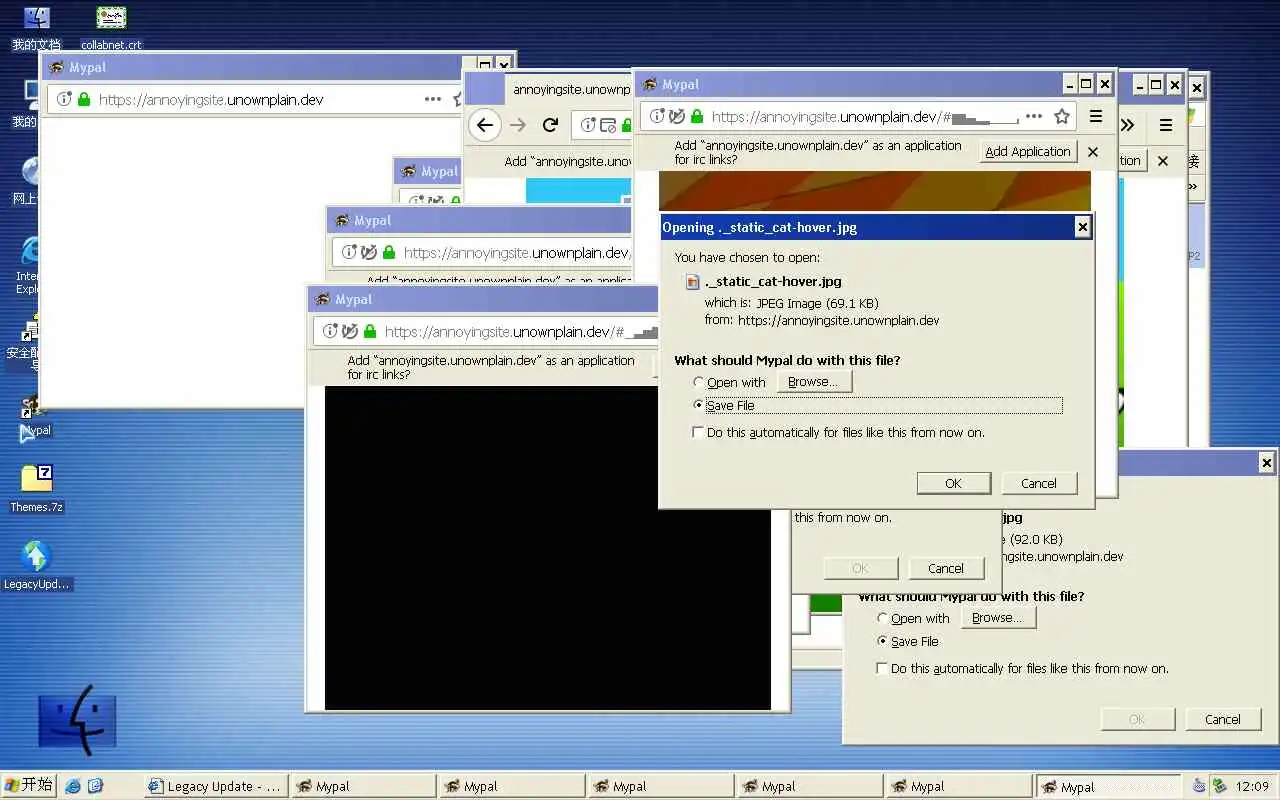
Task: Dismiss irc notification bar beside Add Application button
Action: coord(1093,152)
